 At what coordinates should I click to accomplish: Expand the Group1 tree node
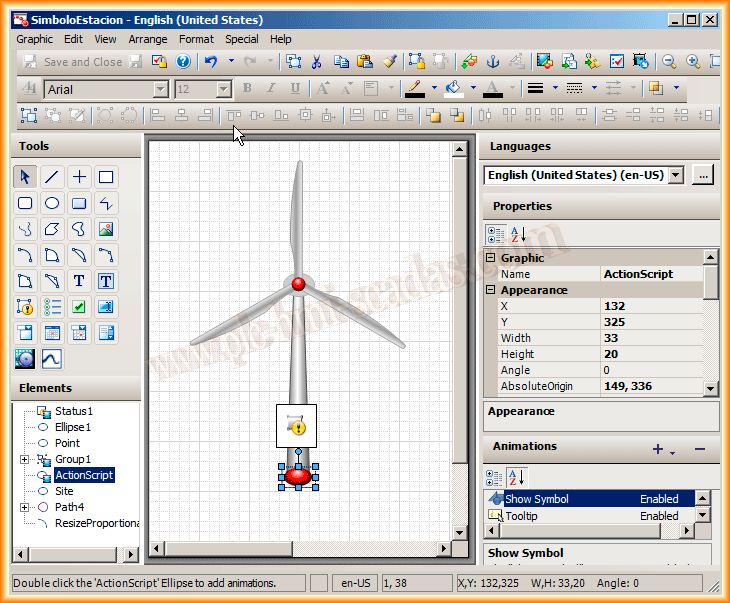(25, 459)
